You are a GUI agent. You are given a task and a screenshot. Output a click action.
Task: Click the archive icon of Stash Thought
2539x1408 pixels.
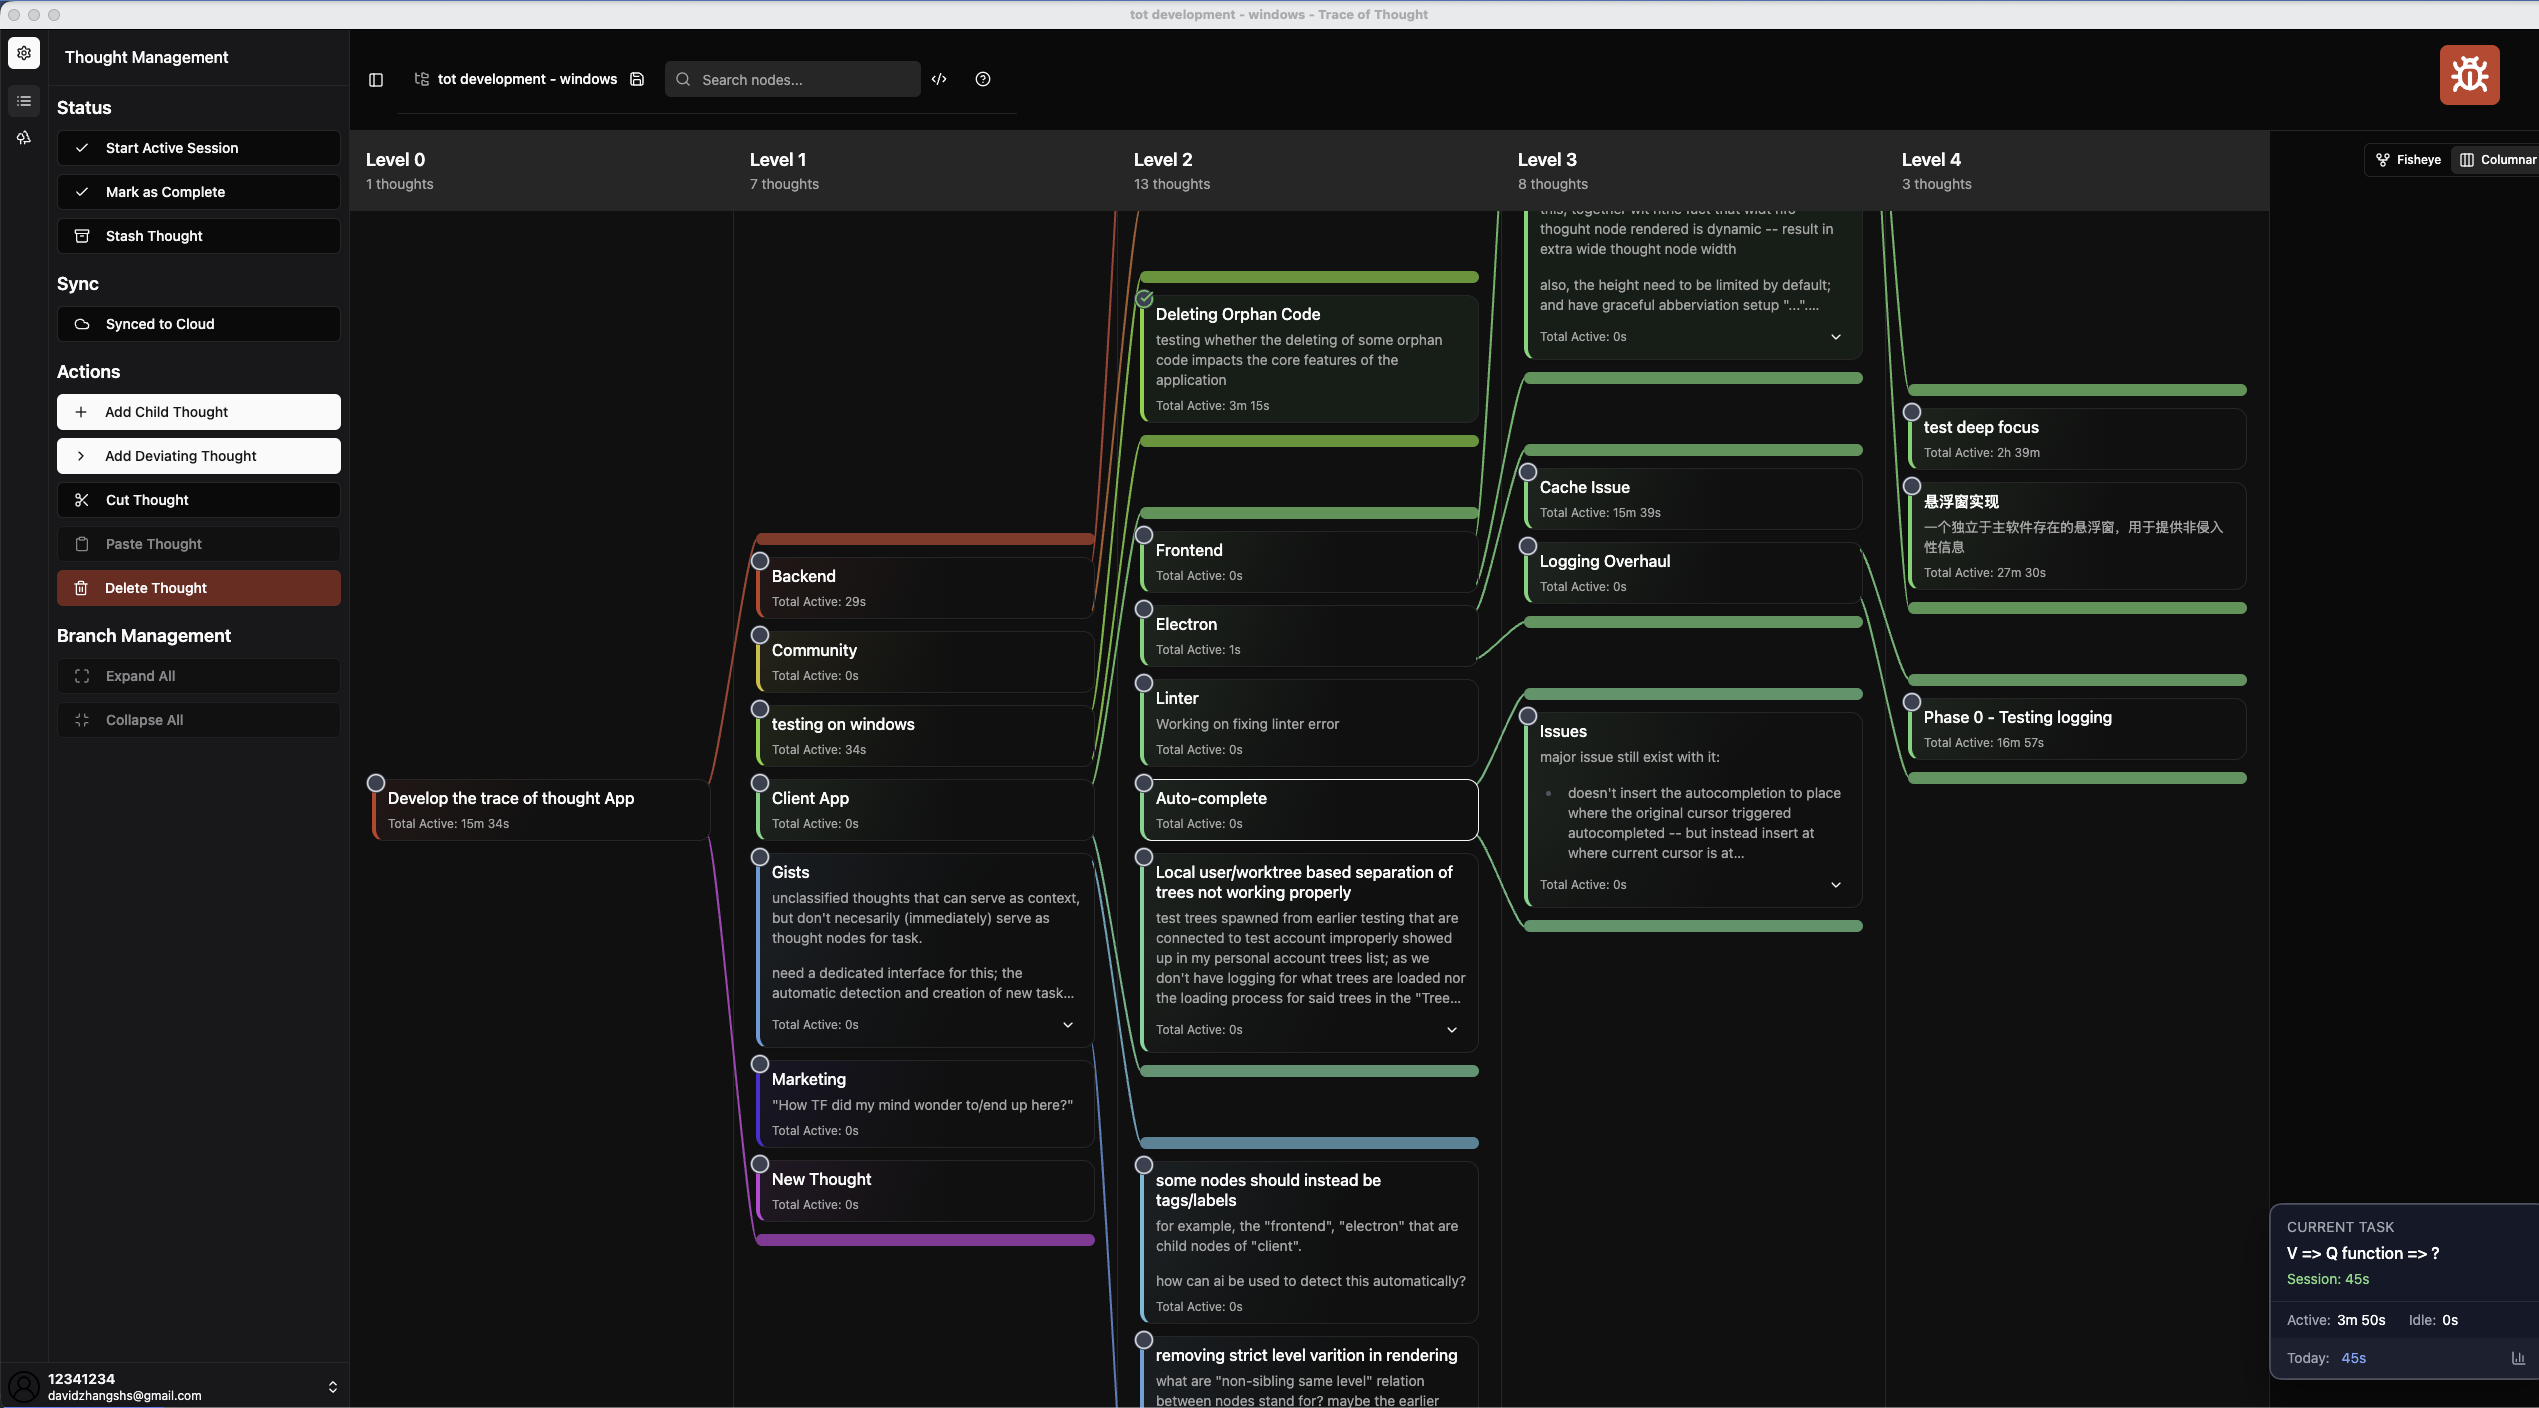click(82, 236)
